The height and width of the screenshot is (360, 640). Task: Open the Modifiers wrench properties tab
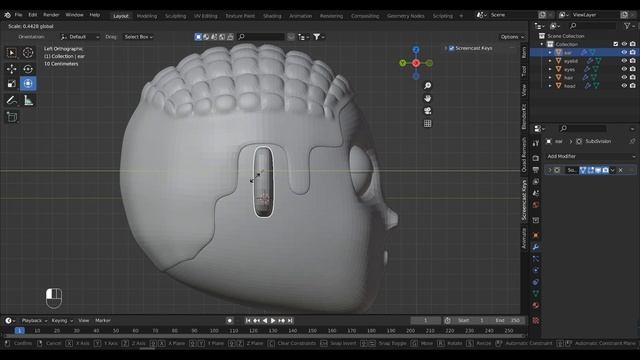536,247
